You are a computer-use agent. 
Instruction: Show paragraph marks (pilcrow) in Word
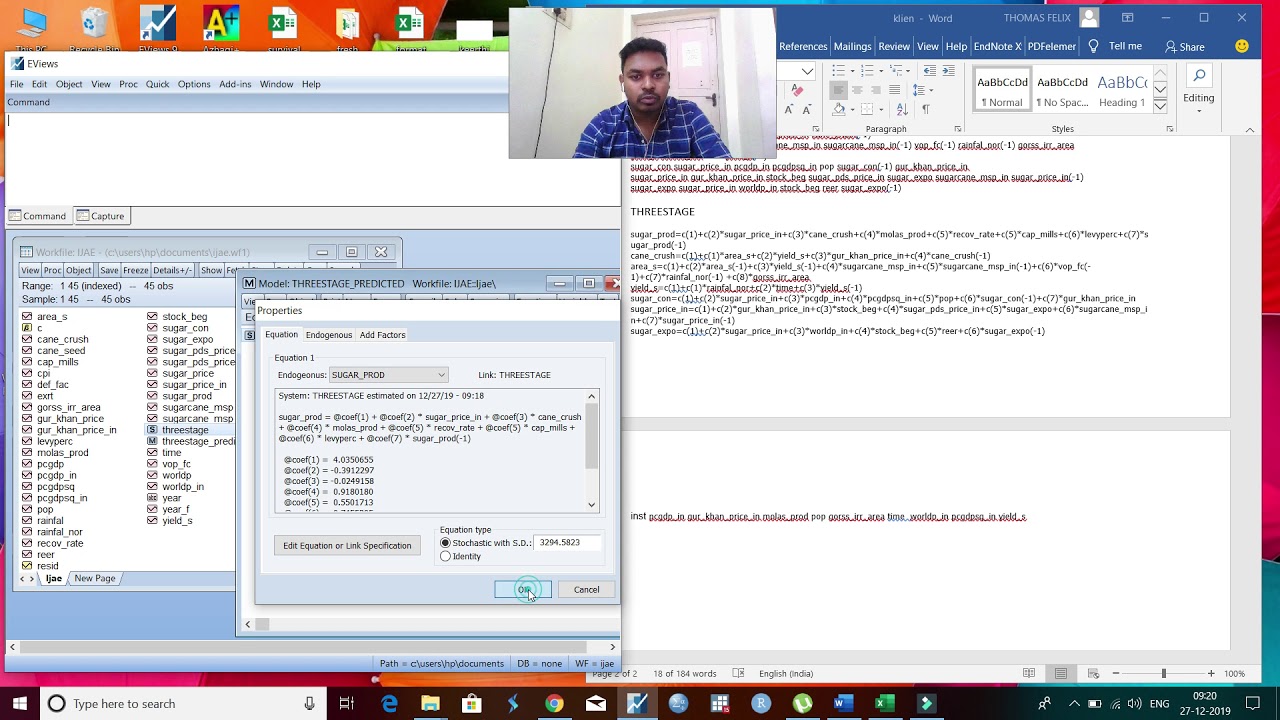pos(926,109)
